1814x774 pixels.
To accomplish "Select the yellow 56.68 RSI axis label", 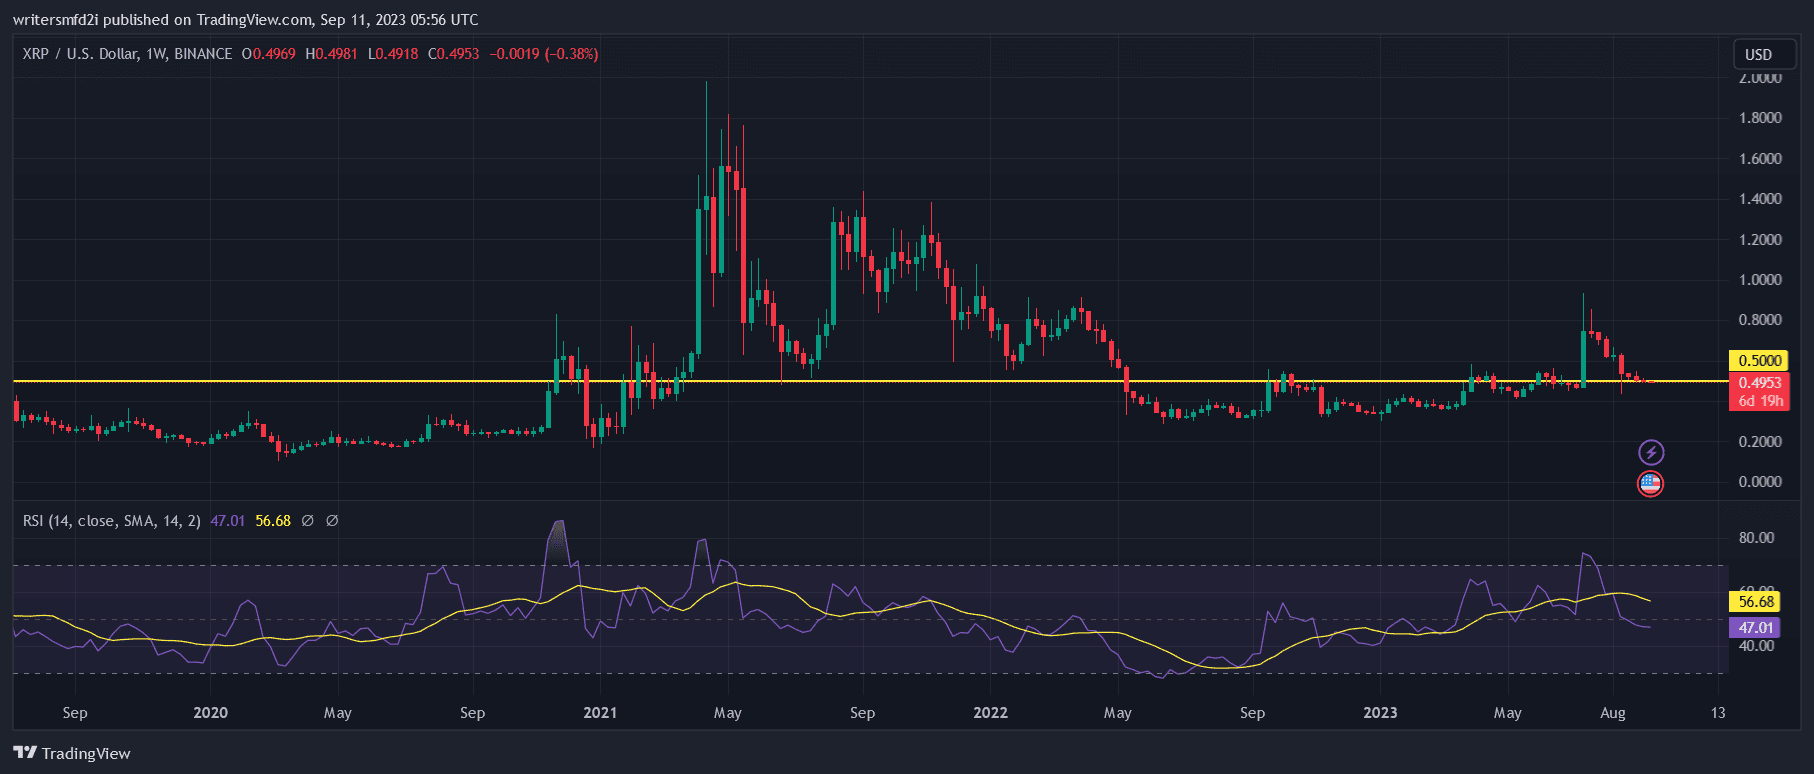I will [x=1756, y=602].
